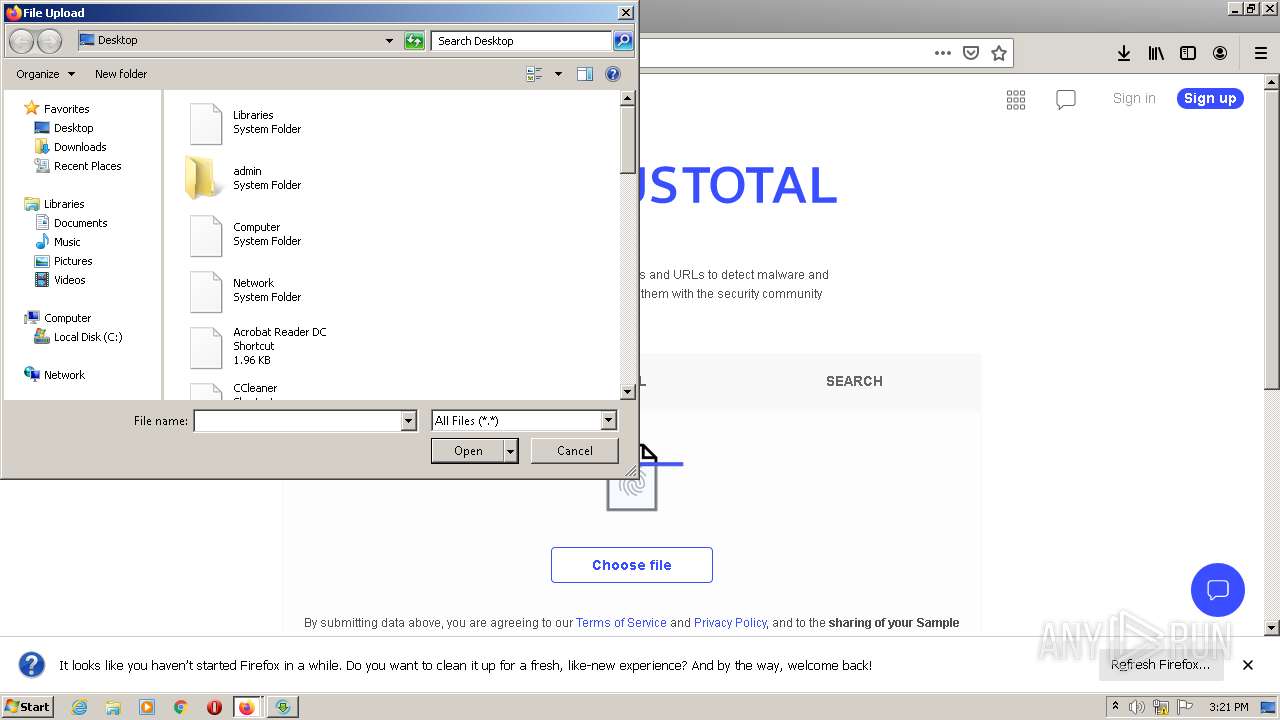Select Recent Places in navigation pane

click(x=87, y=166)
